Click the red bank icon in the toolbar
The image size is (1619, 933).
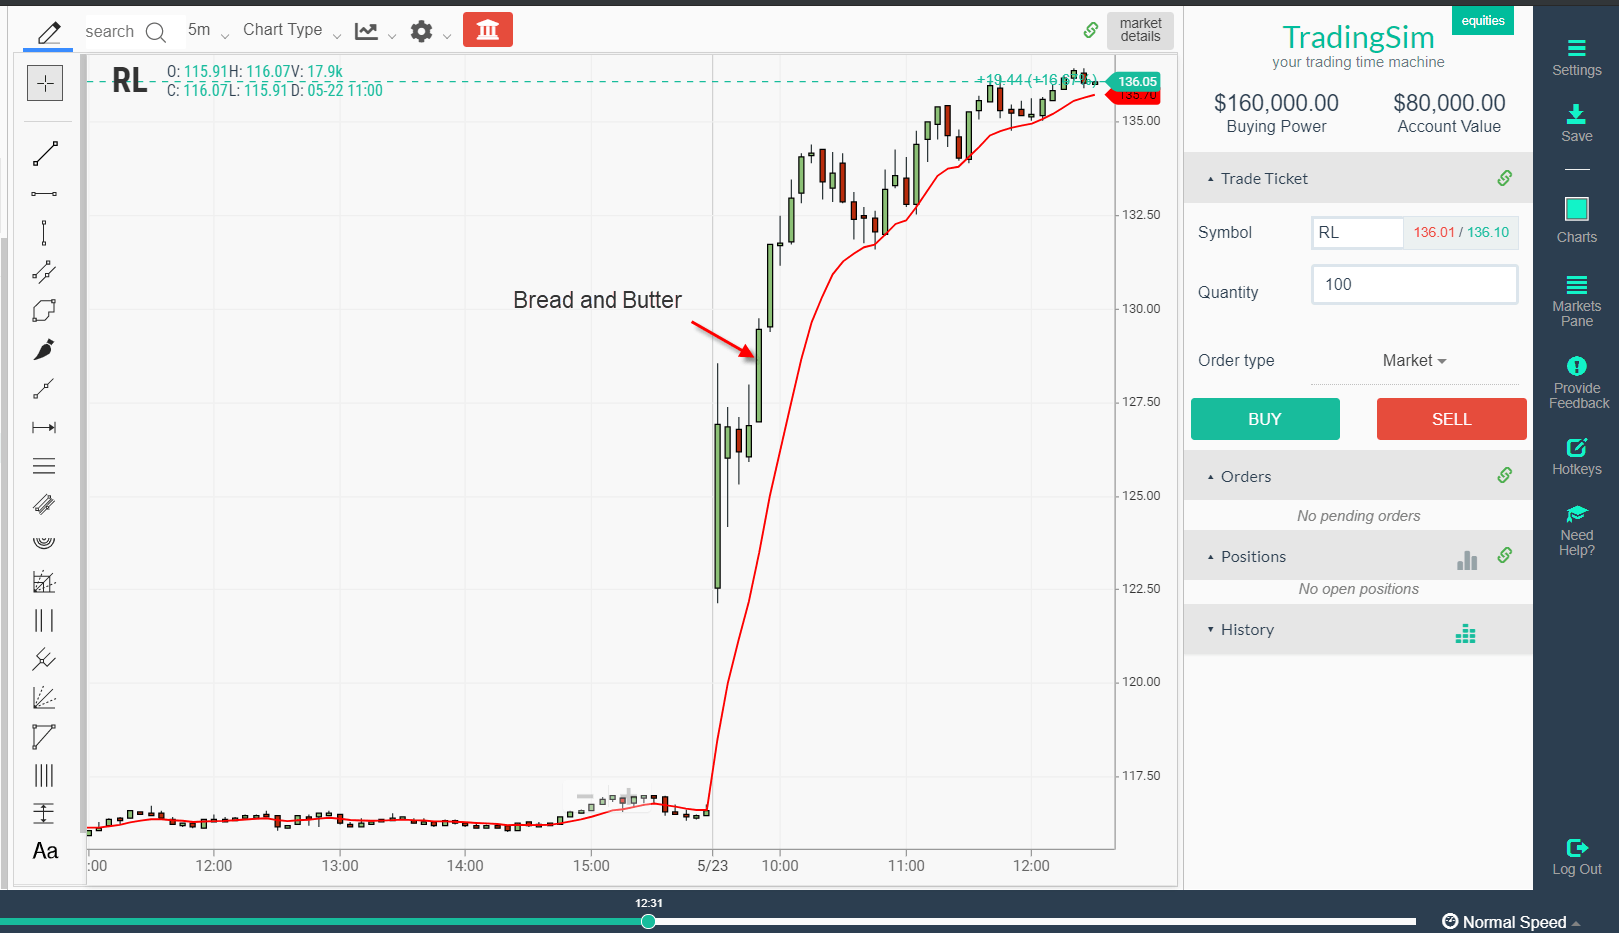(488, 30)
